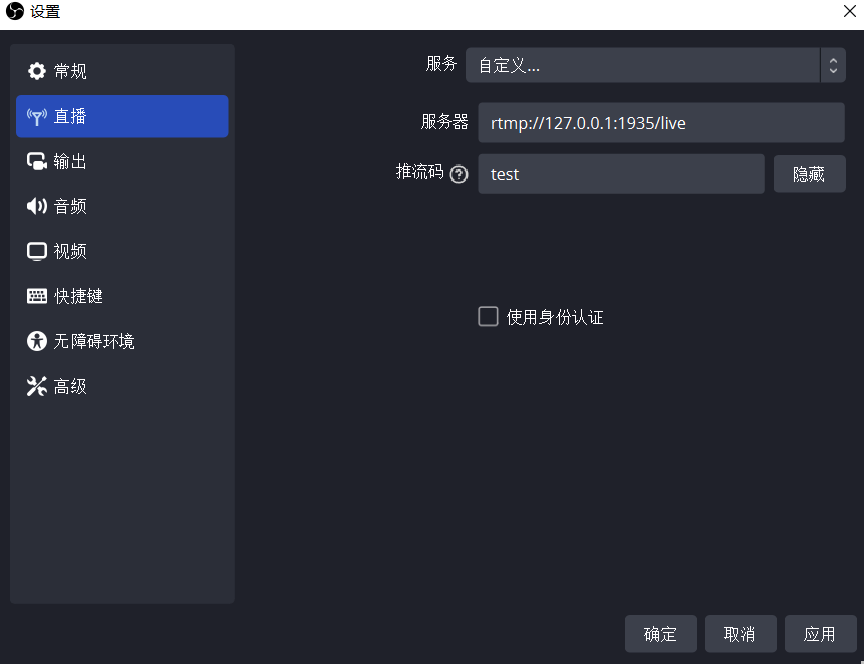Image resolution: width=864 pixels, height=664 pixels.
Task: Open the 音频 tab label
Action: [x=70, y=206]
